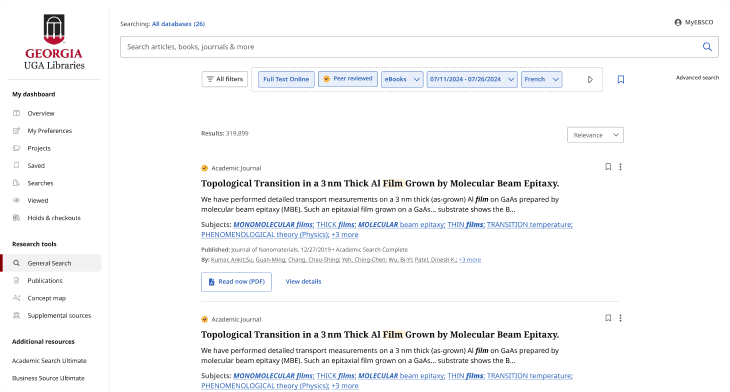Click author Patel, Dinesh K. link

coord(435,260)
